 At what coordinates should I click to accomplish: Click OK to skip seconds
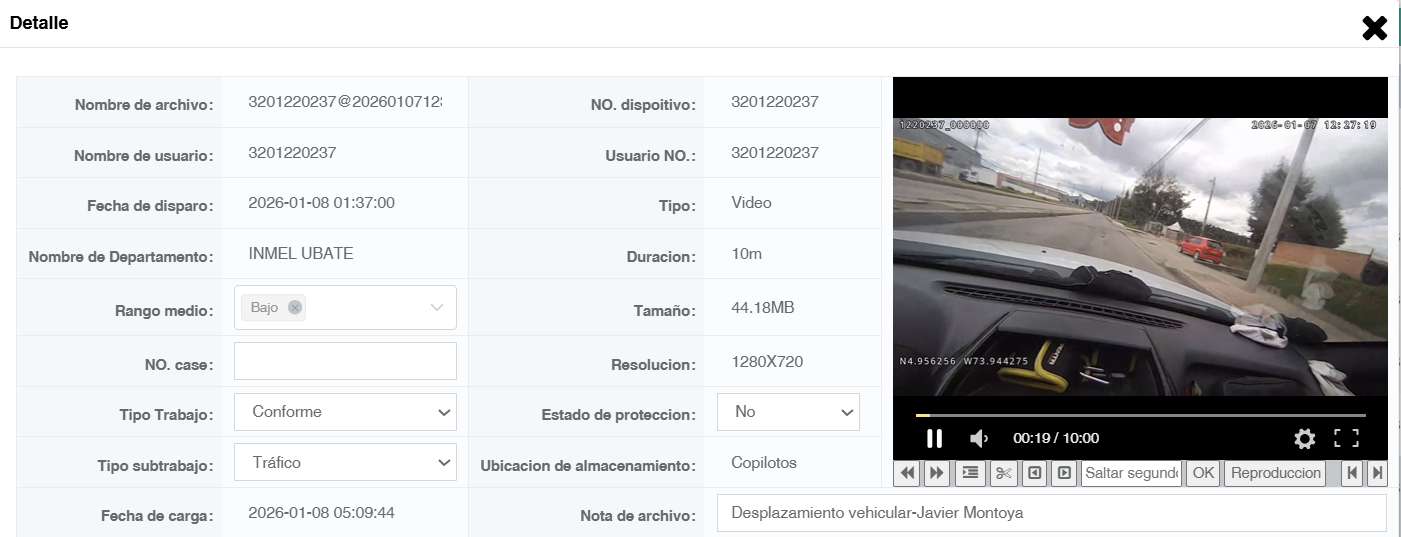[x=1204, y=473]
